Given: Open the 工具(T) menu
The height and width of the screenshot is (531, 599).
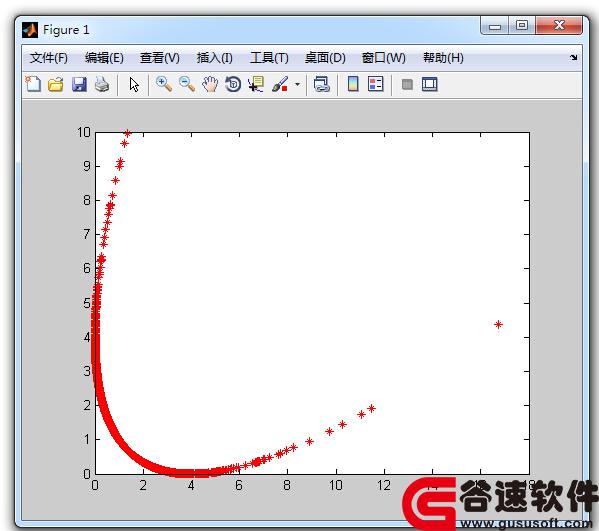Looking at the screenshot, I should point(269,58).
